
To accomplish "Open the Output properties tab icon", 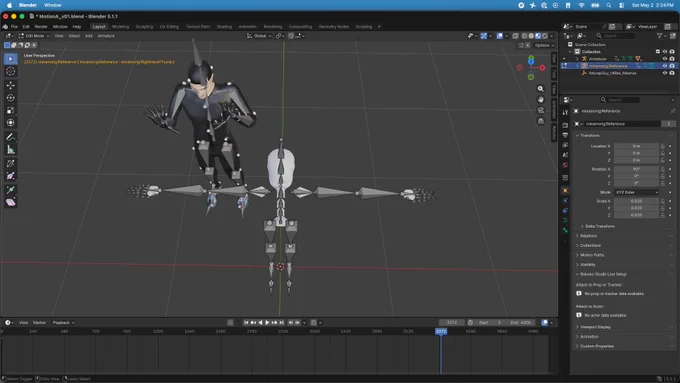I will [565, 135].
